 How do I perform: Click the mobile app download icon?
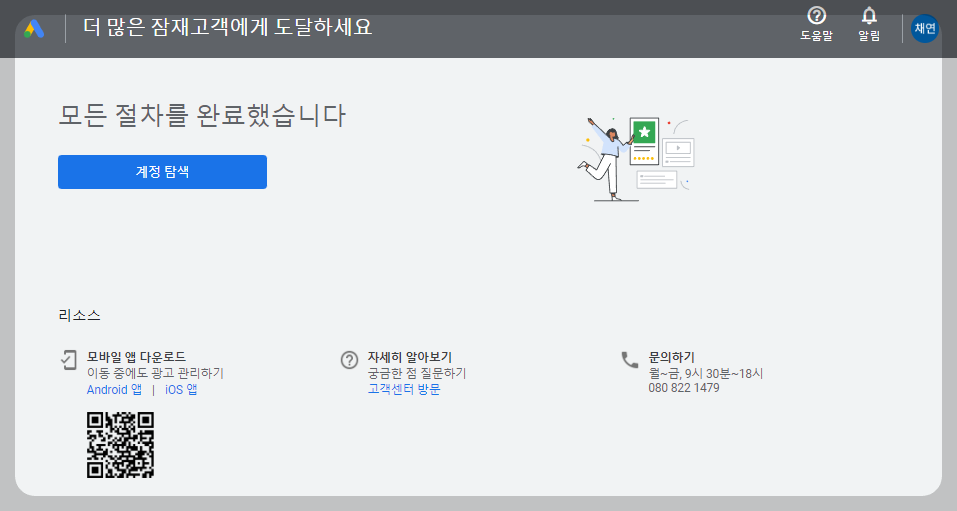pos(68,360)
